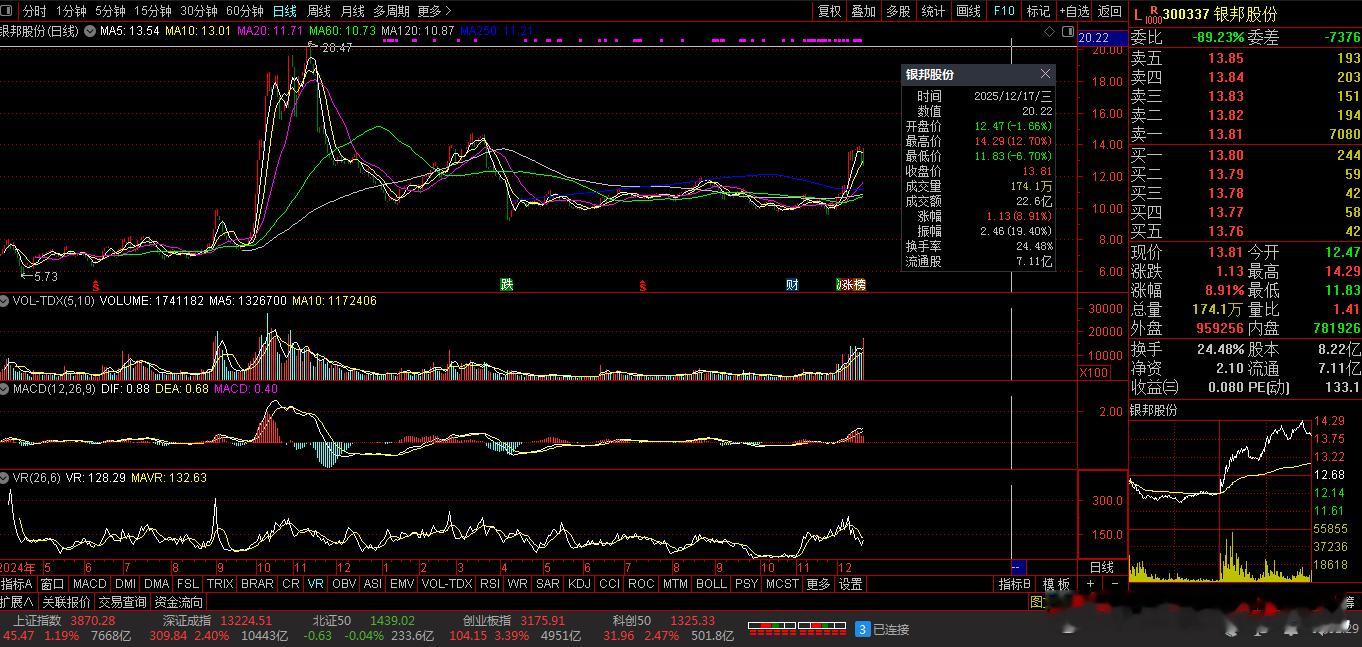This screenshot has width=1362, height=647.
Task: Expand the 更多 indicators list
Action: (818, 584)
